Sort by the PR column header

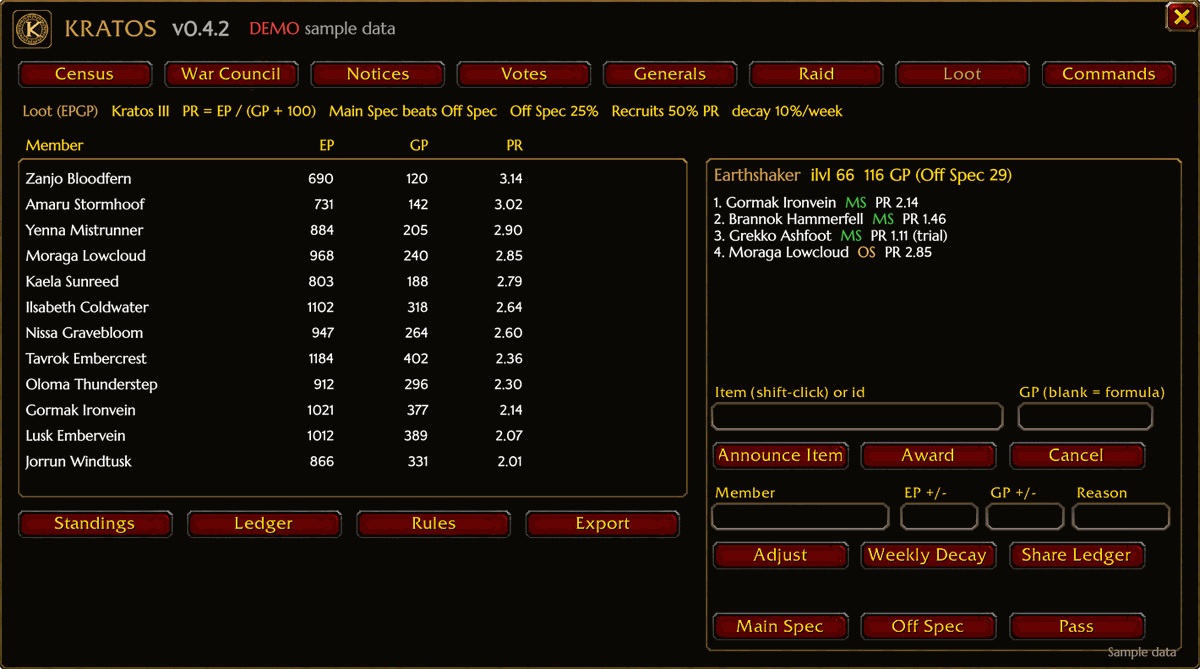[514, 146]
